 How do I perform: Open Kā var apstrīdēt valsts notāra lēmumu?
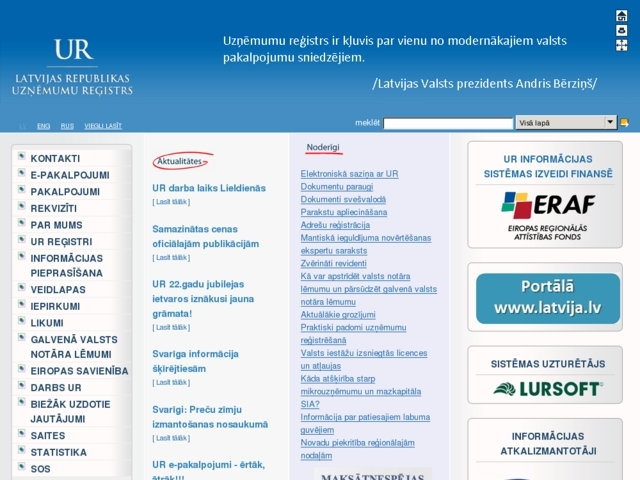[369, 289]
